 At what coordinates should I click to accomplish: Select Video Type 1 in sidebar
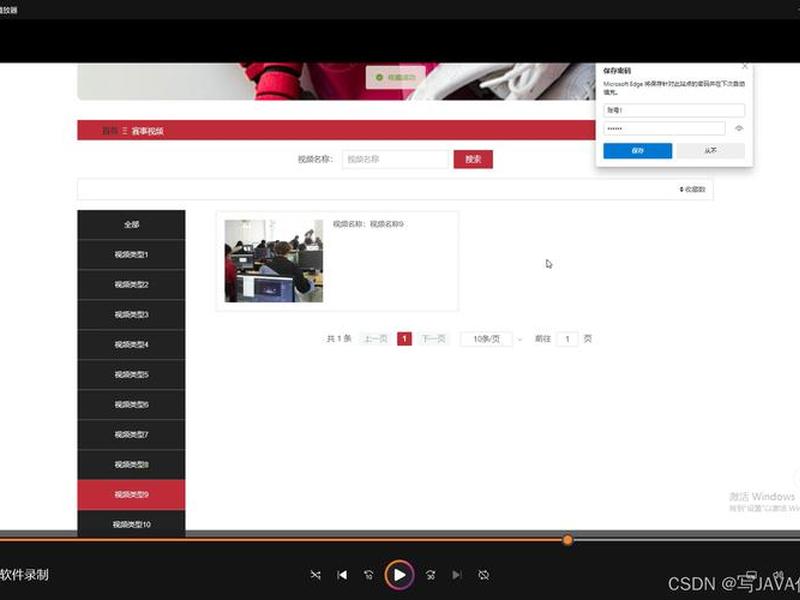pos(131,255)
